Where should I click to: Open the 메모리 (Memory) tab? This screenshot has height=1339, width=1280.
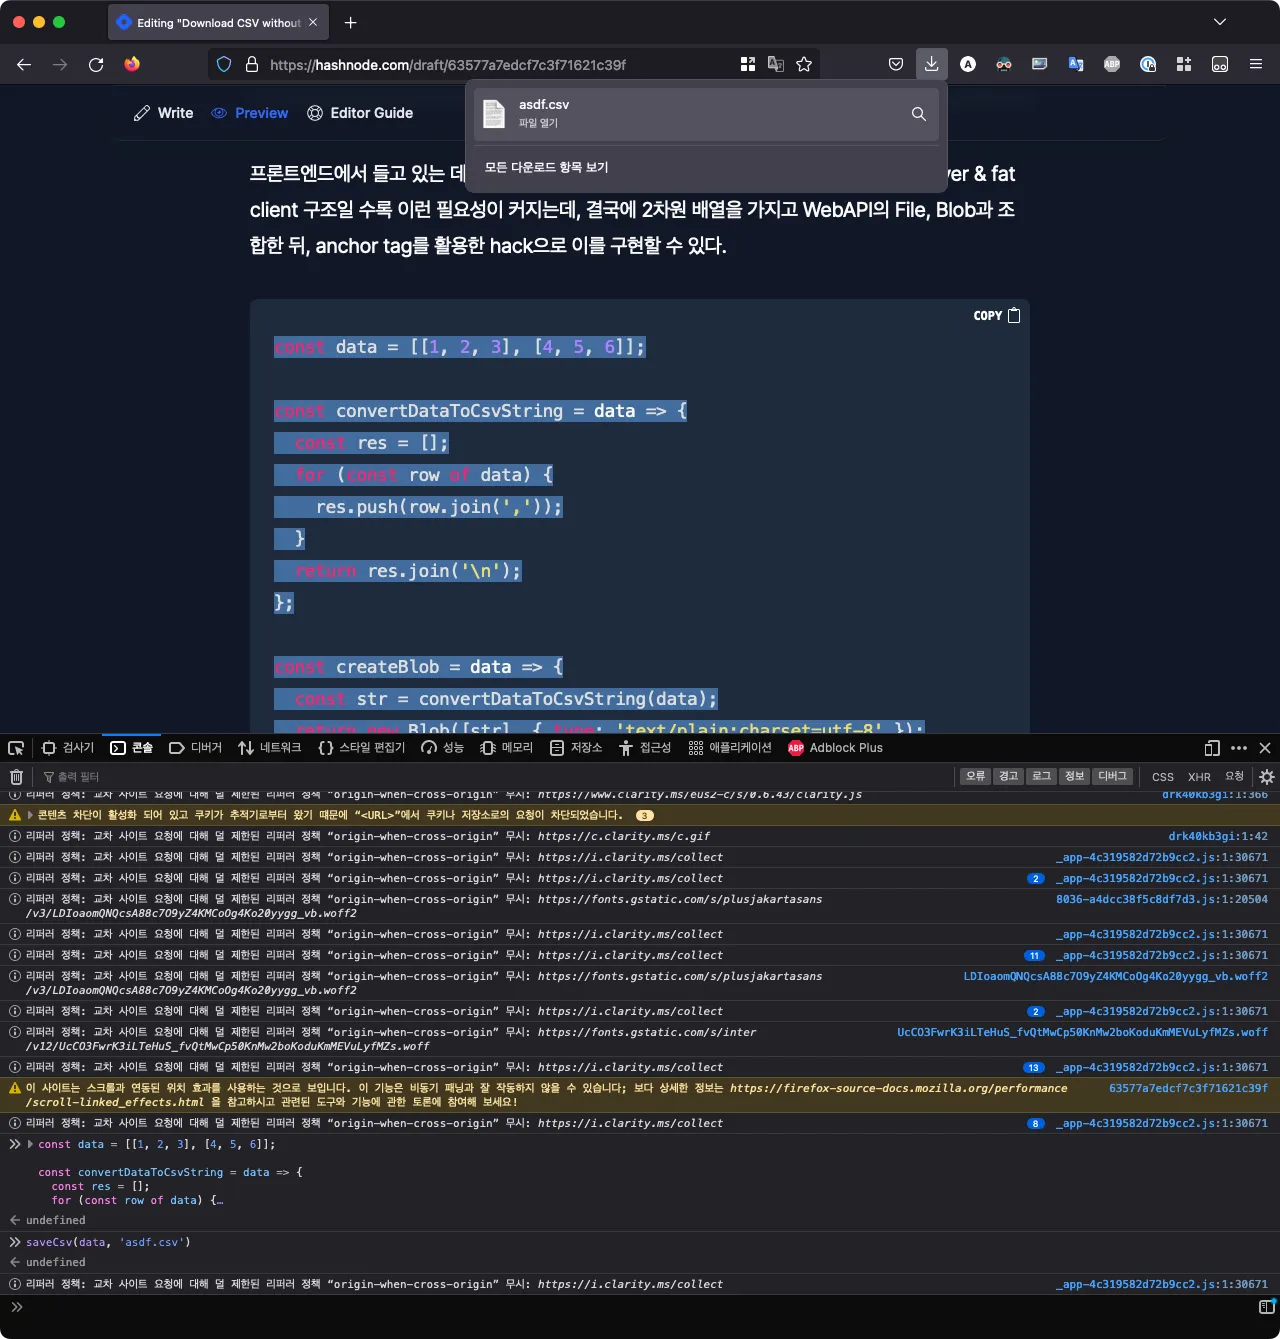(x=507, y=748)
